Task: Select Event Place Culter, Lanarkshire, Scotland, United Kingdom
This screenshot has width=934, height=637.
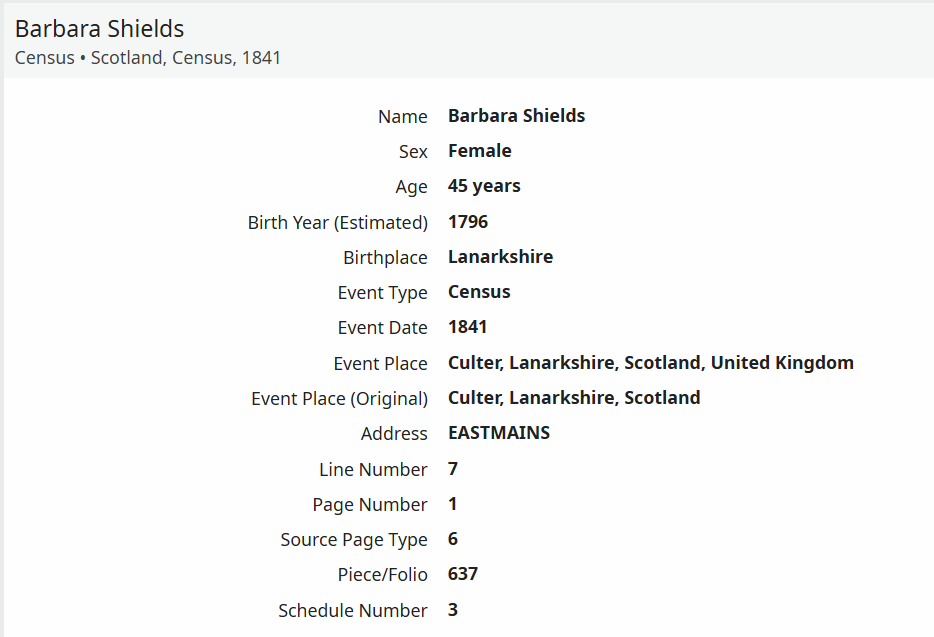Action: (x=650, y=363)
